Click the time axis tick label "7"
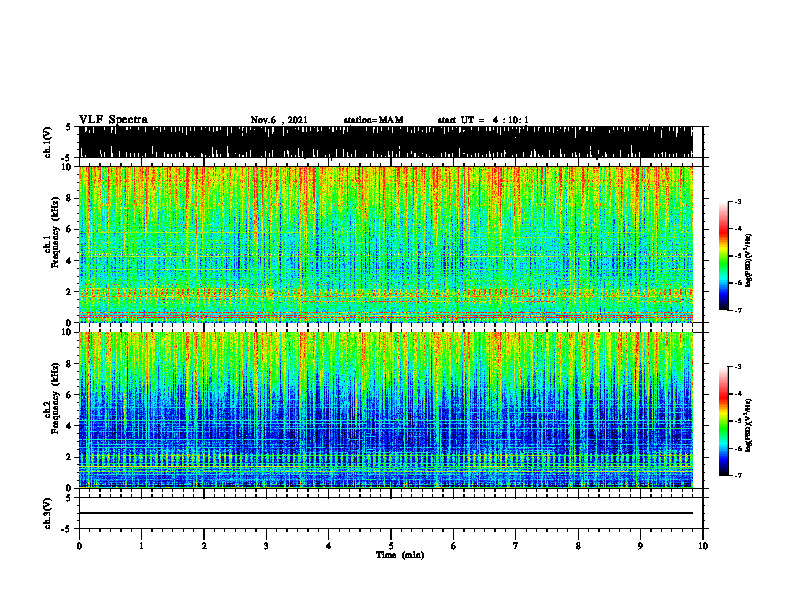 [516, 546]
